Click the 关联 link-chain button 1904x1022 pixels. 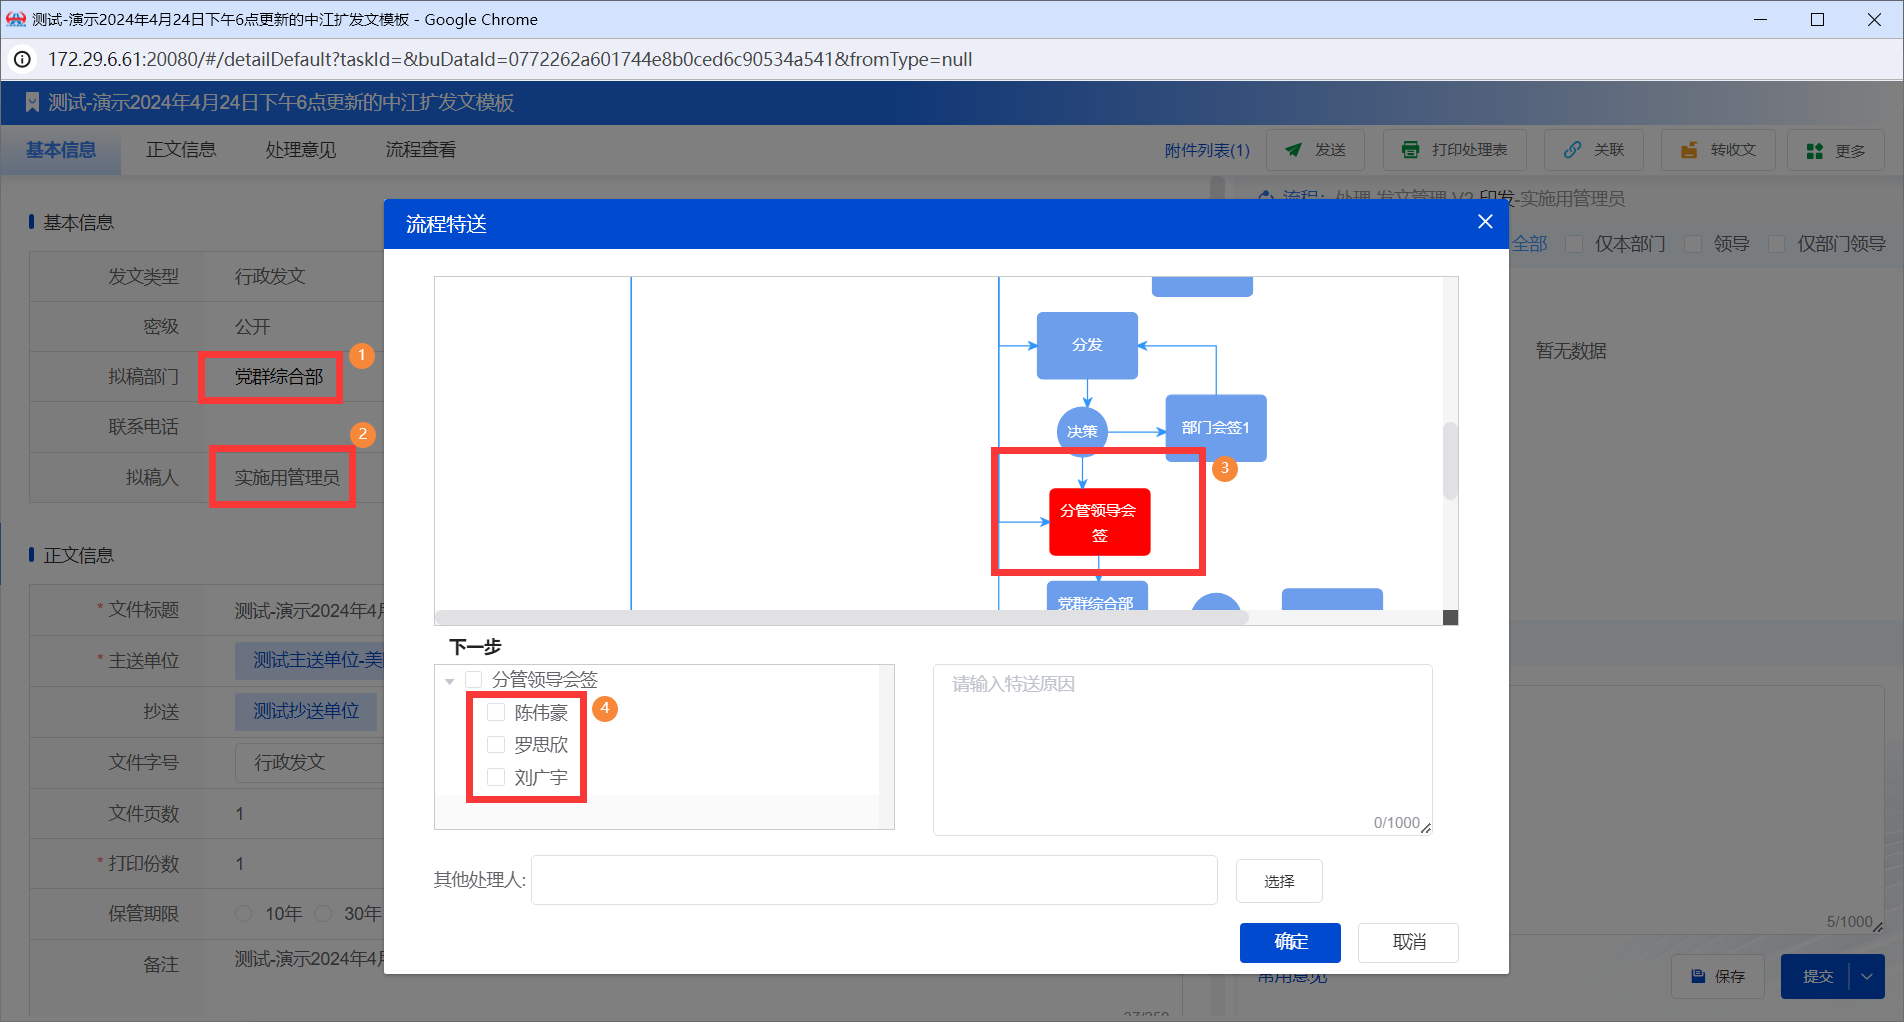1594,150
